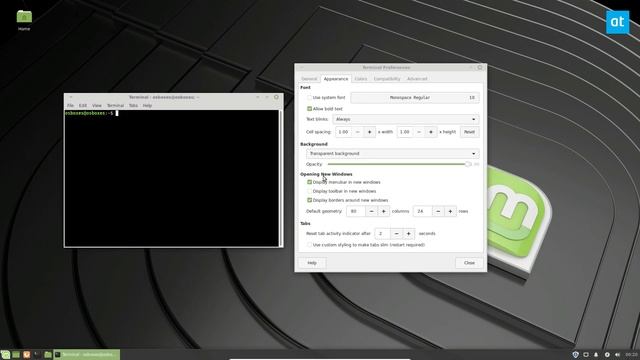640x360 pixels.
Task: Adjust the Opacity slider handle
Action: click(468, 164)
